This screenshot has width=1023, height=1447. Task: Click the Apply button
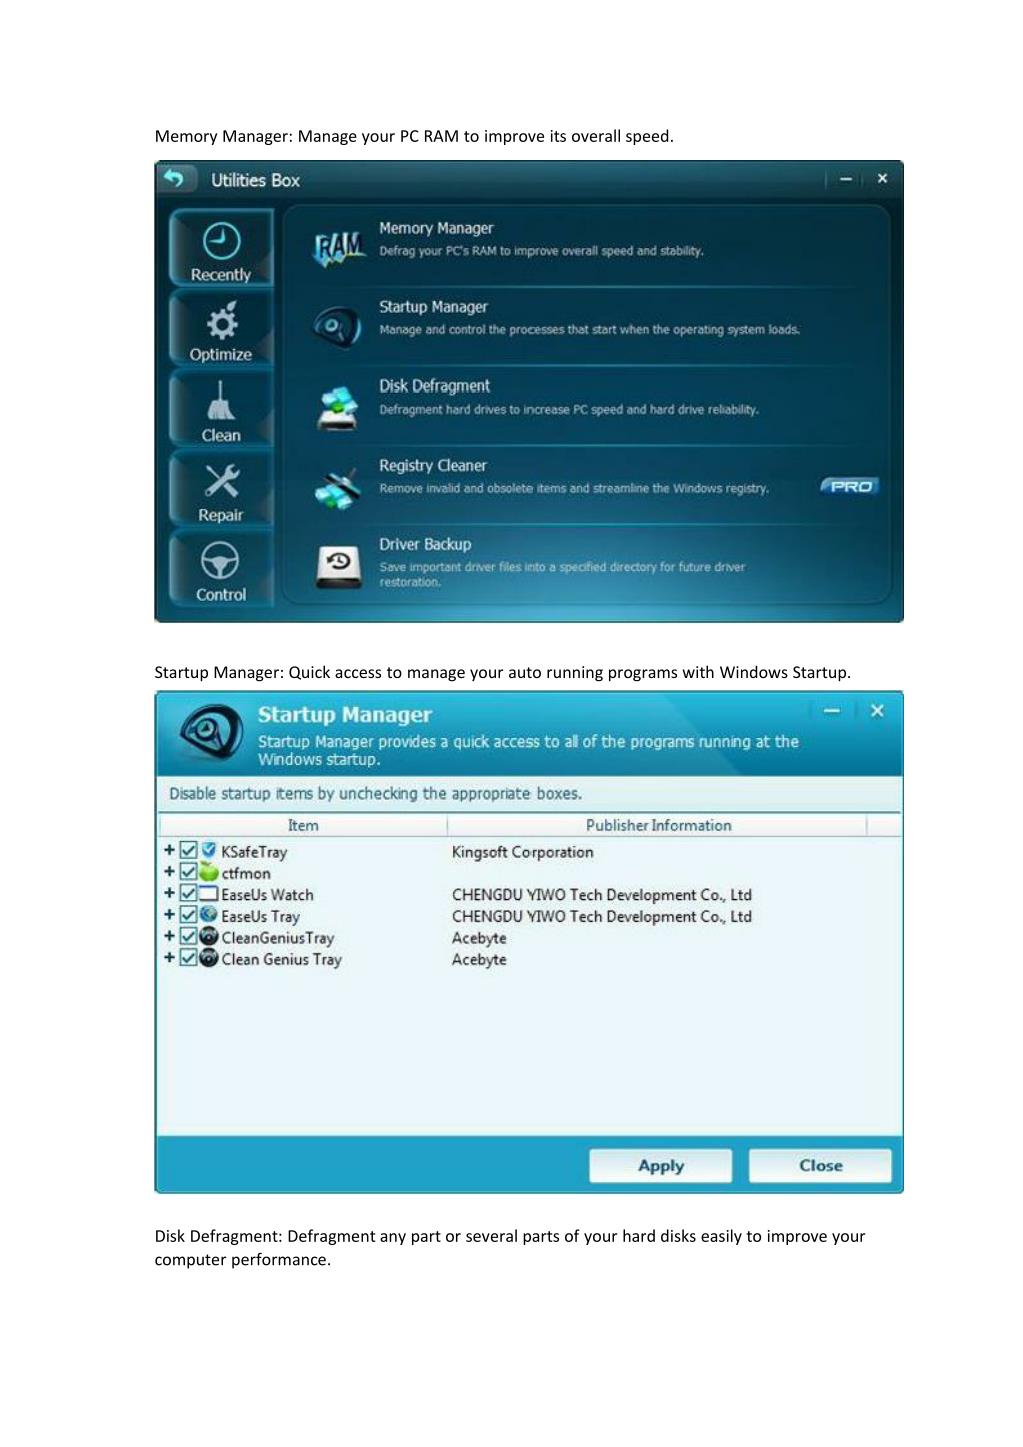point(661,1165)
